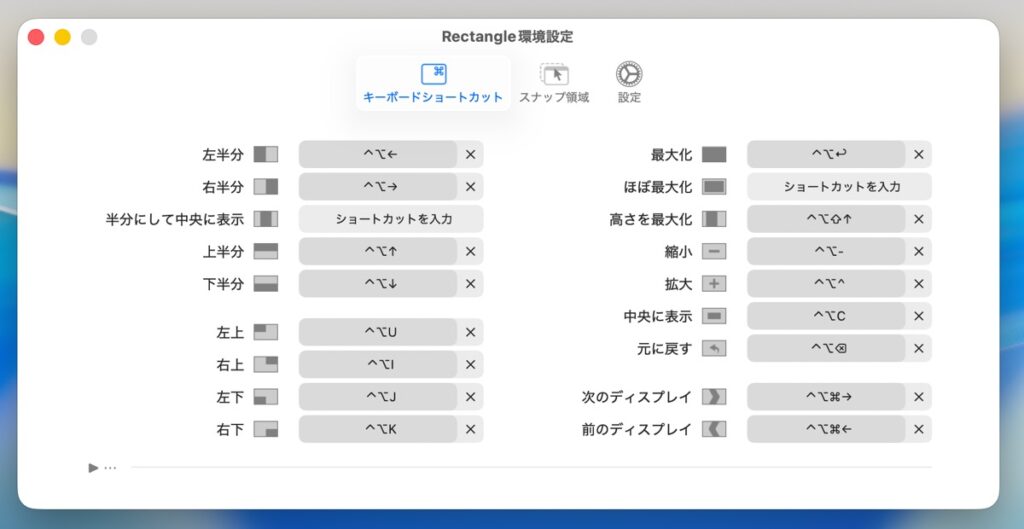Viewport: 1024px width, 529px height.
Task: Click the 元に戻す restore arrow icon
Action: coord(714,349)
